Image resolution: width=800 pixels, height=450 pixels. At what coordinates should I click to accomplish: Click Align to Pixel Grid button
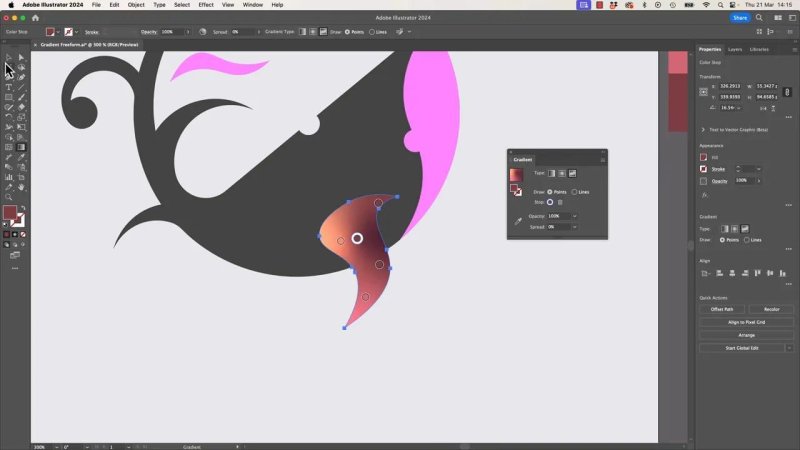point(746,322)
